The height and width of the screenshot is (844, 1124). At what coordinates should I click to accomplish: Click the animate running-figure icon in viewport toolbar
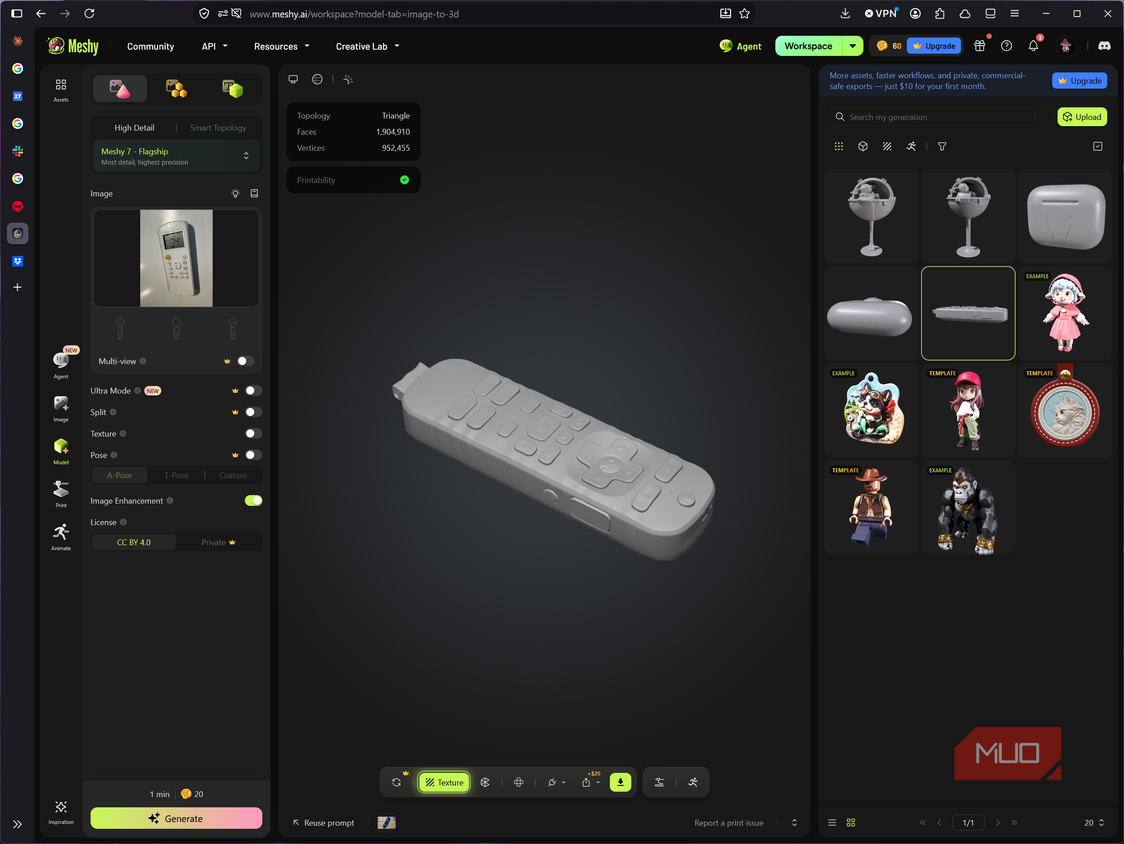(x=692, y=782)
